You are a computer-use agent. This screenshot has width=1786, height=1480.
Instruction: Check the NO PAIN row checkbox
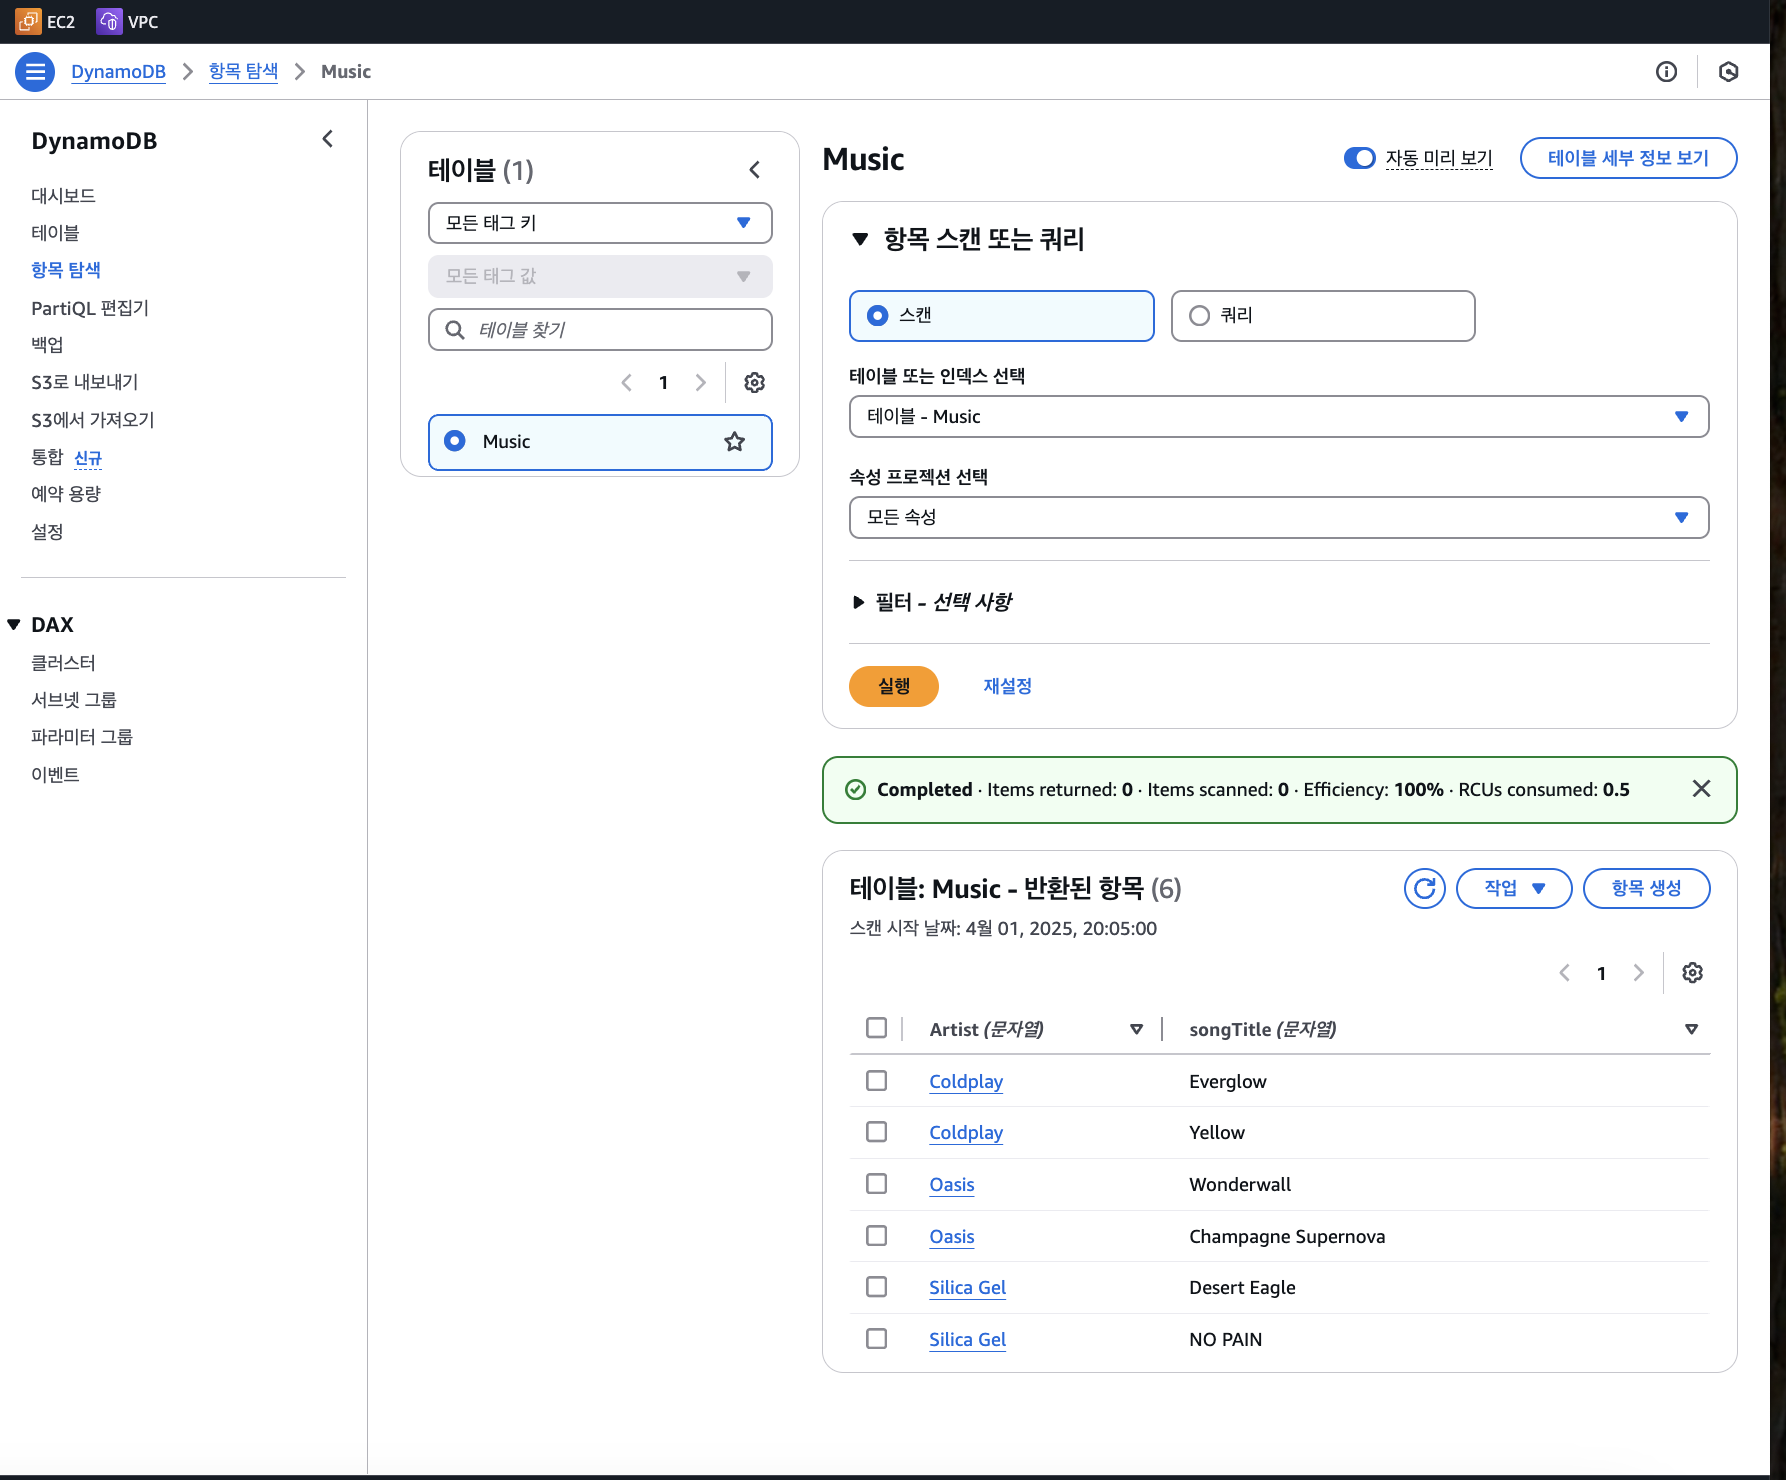pyautogui.click(x=877, y=1339)
